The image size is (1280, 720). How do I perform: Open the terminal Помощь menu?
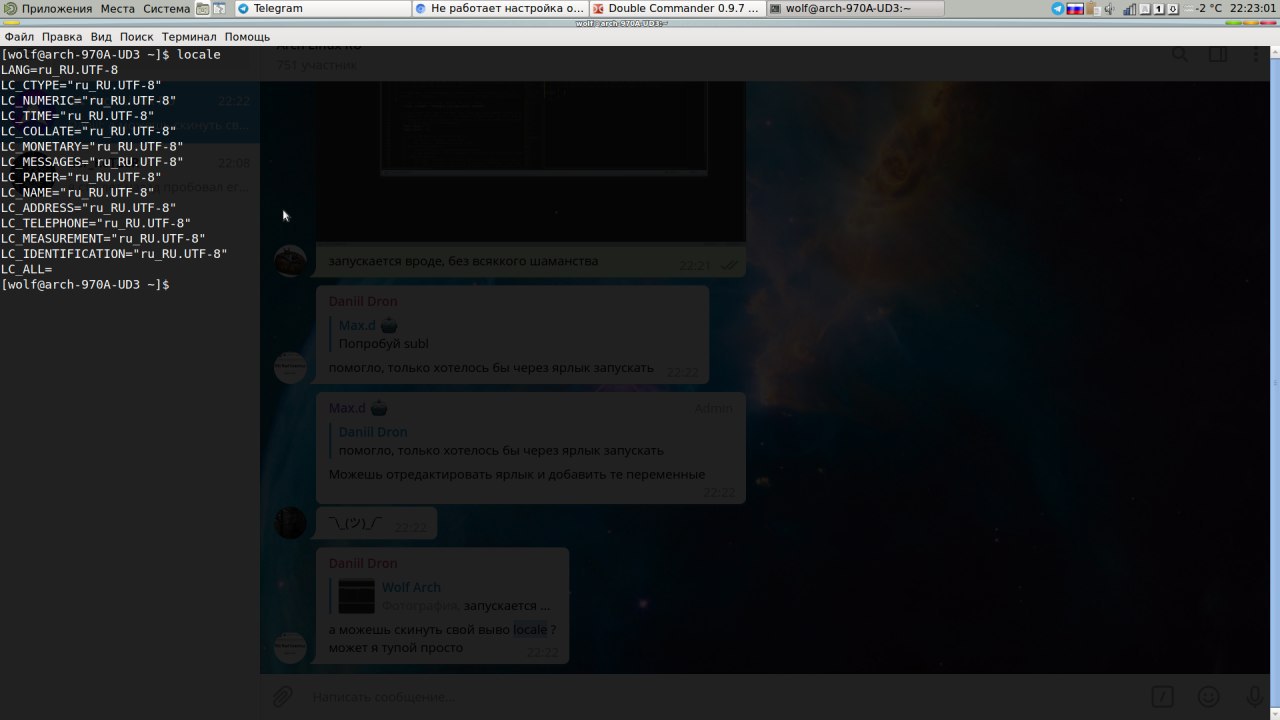[x=247, y=37]
